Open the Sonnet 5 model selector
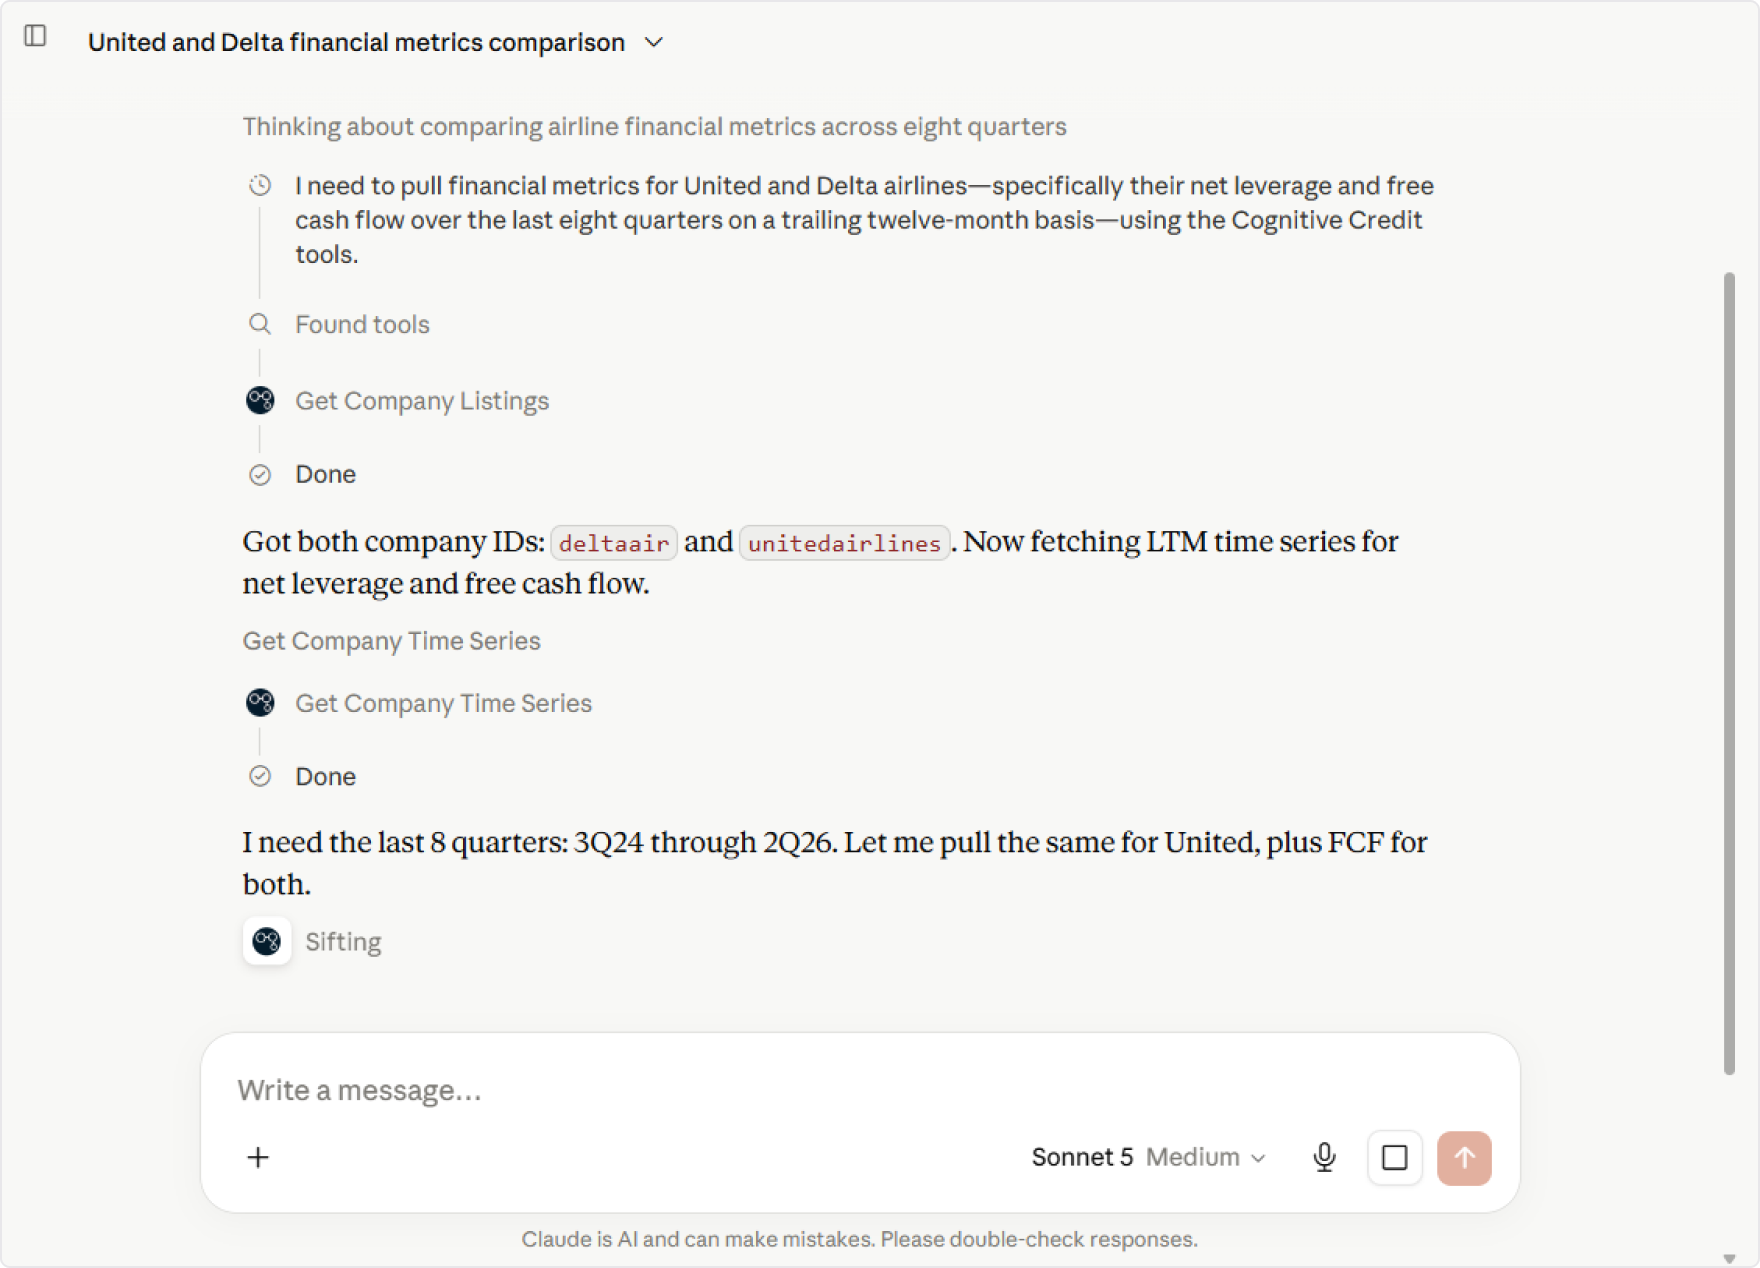This screenshot has width=1760, height=1268. 1082,1157
